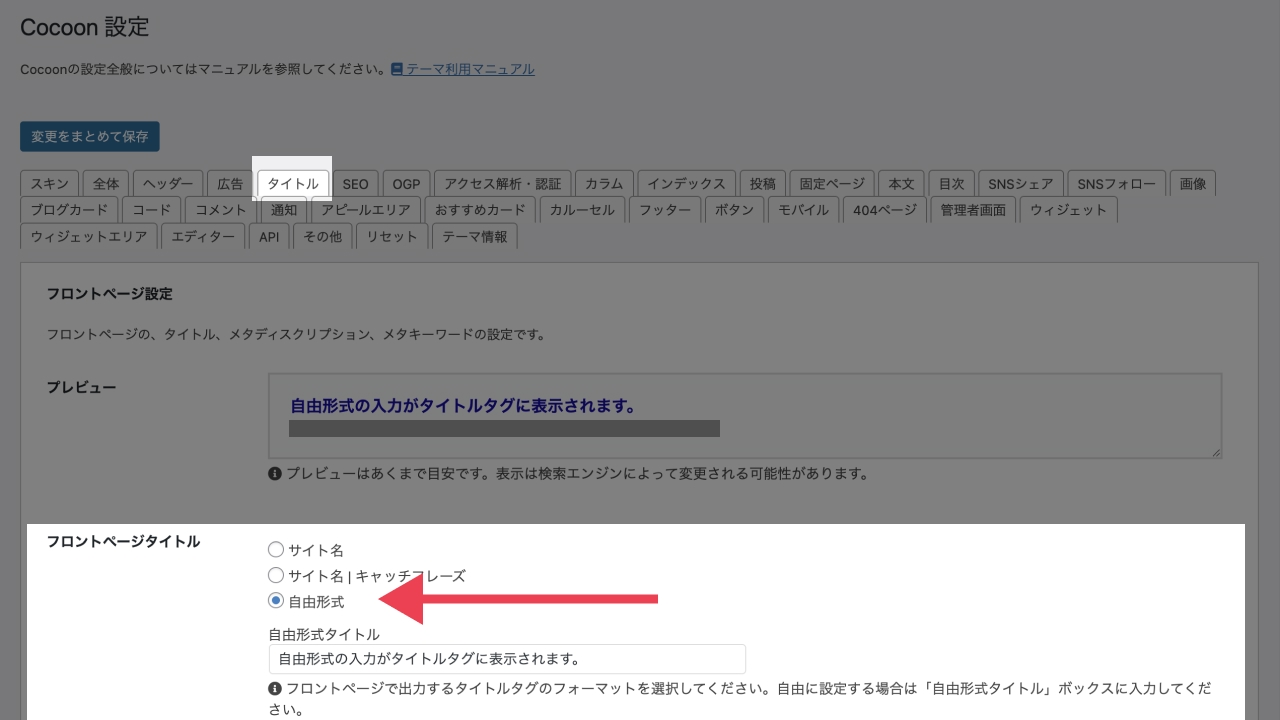Screen dimensions: 1280x720
Task: Open the ボタン tab
Action: tap(735, 210)
